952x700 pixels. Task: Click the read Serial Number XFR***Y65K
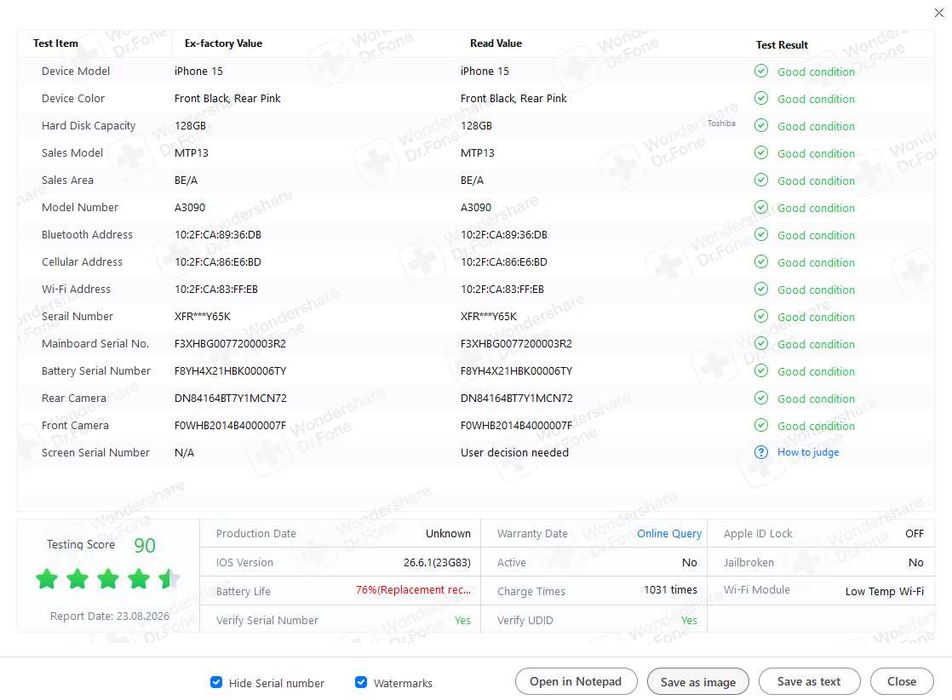click(x=489, y=316)
